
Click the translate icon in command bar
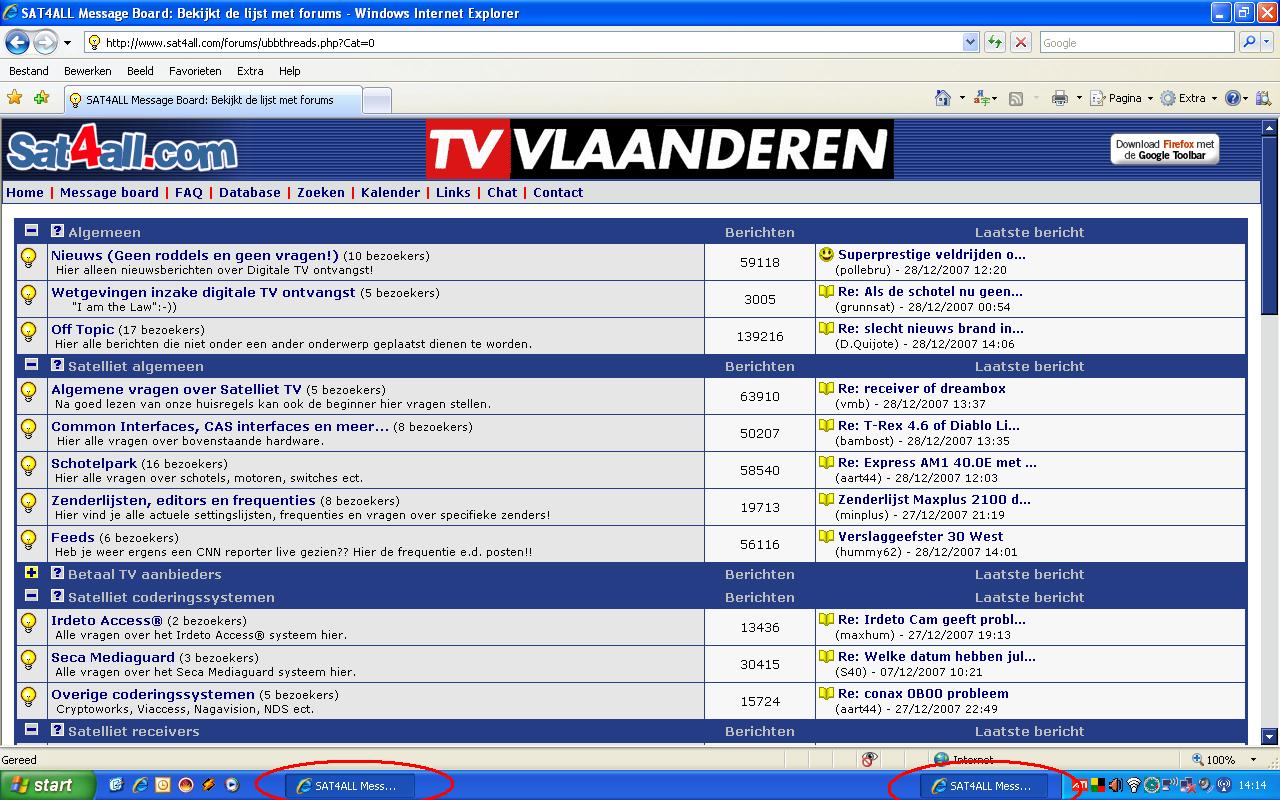981,98
